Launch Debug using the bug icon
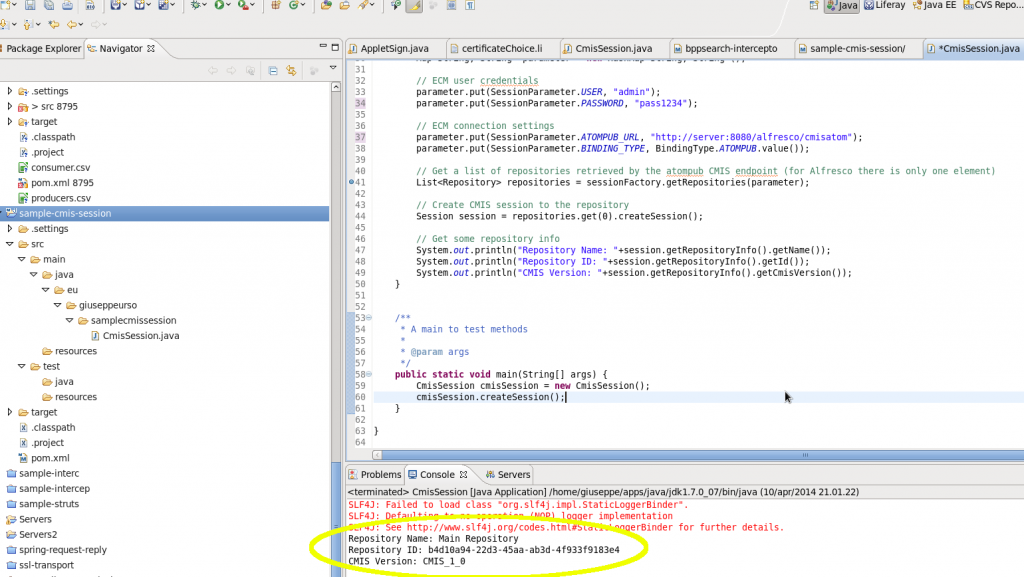1024x577 pixels. click(194, 7)
